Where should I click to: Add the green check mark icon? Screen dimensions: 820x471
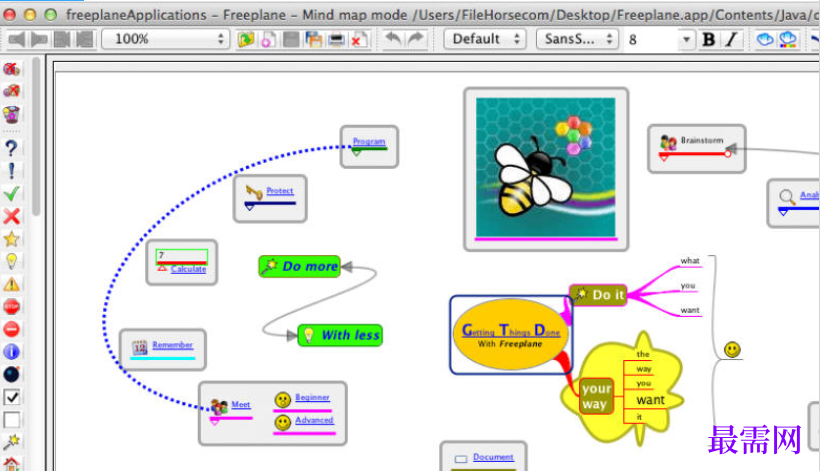tap(12, 193)
